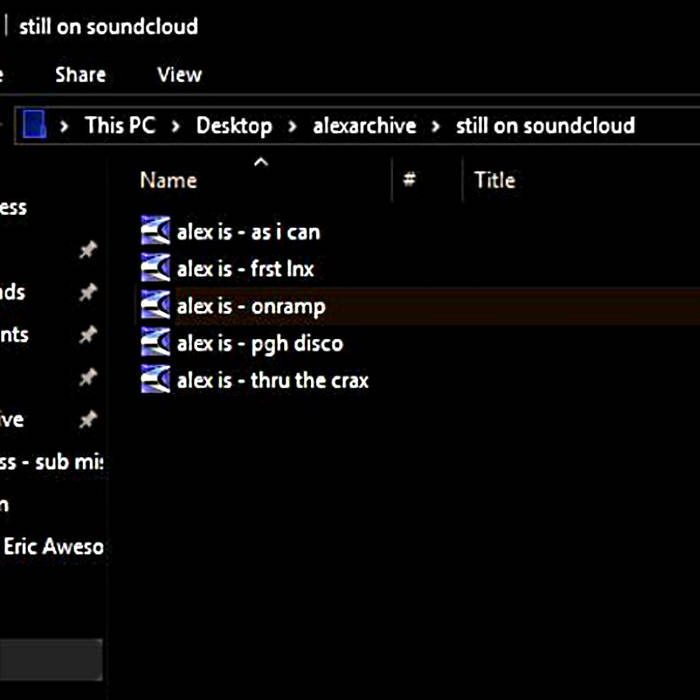Expand the chevron after 'alexarchive' breadcrumb
The image size is (700, 700).
click(x=435, y=126)
